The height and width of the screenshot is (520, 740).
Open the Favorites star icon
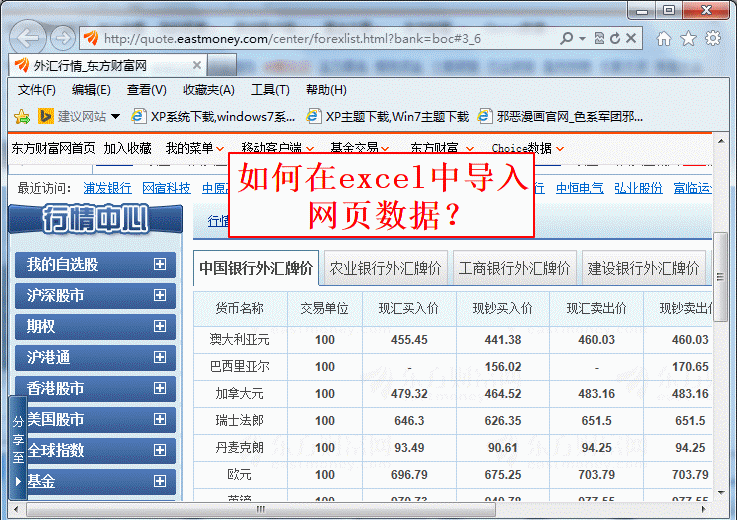[688, 39]
